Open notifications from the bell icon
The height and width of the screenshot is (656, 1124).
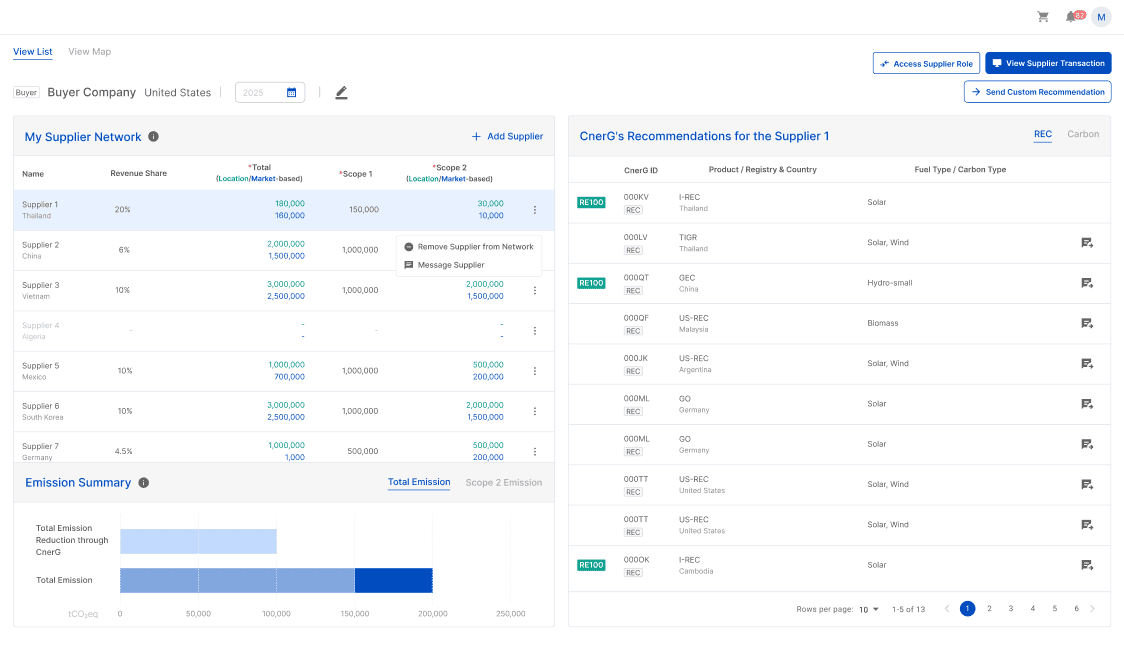coord(1071,16)
